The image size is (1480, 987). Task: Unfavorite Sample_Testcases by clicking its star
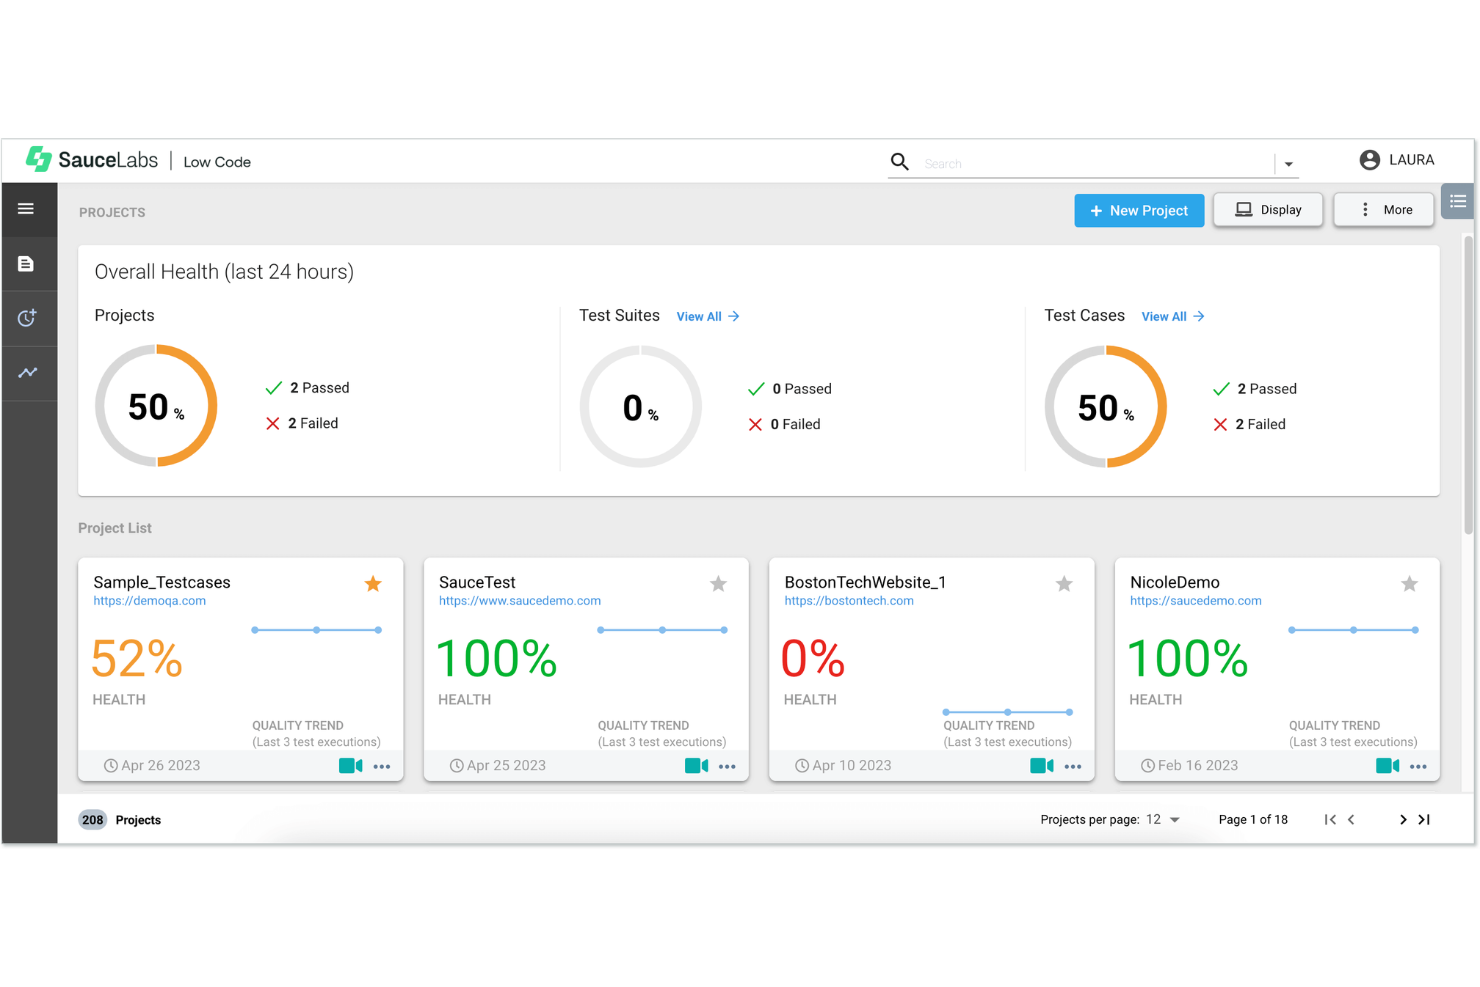372,583
